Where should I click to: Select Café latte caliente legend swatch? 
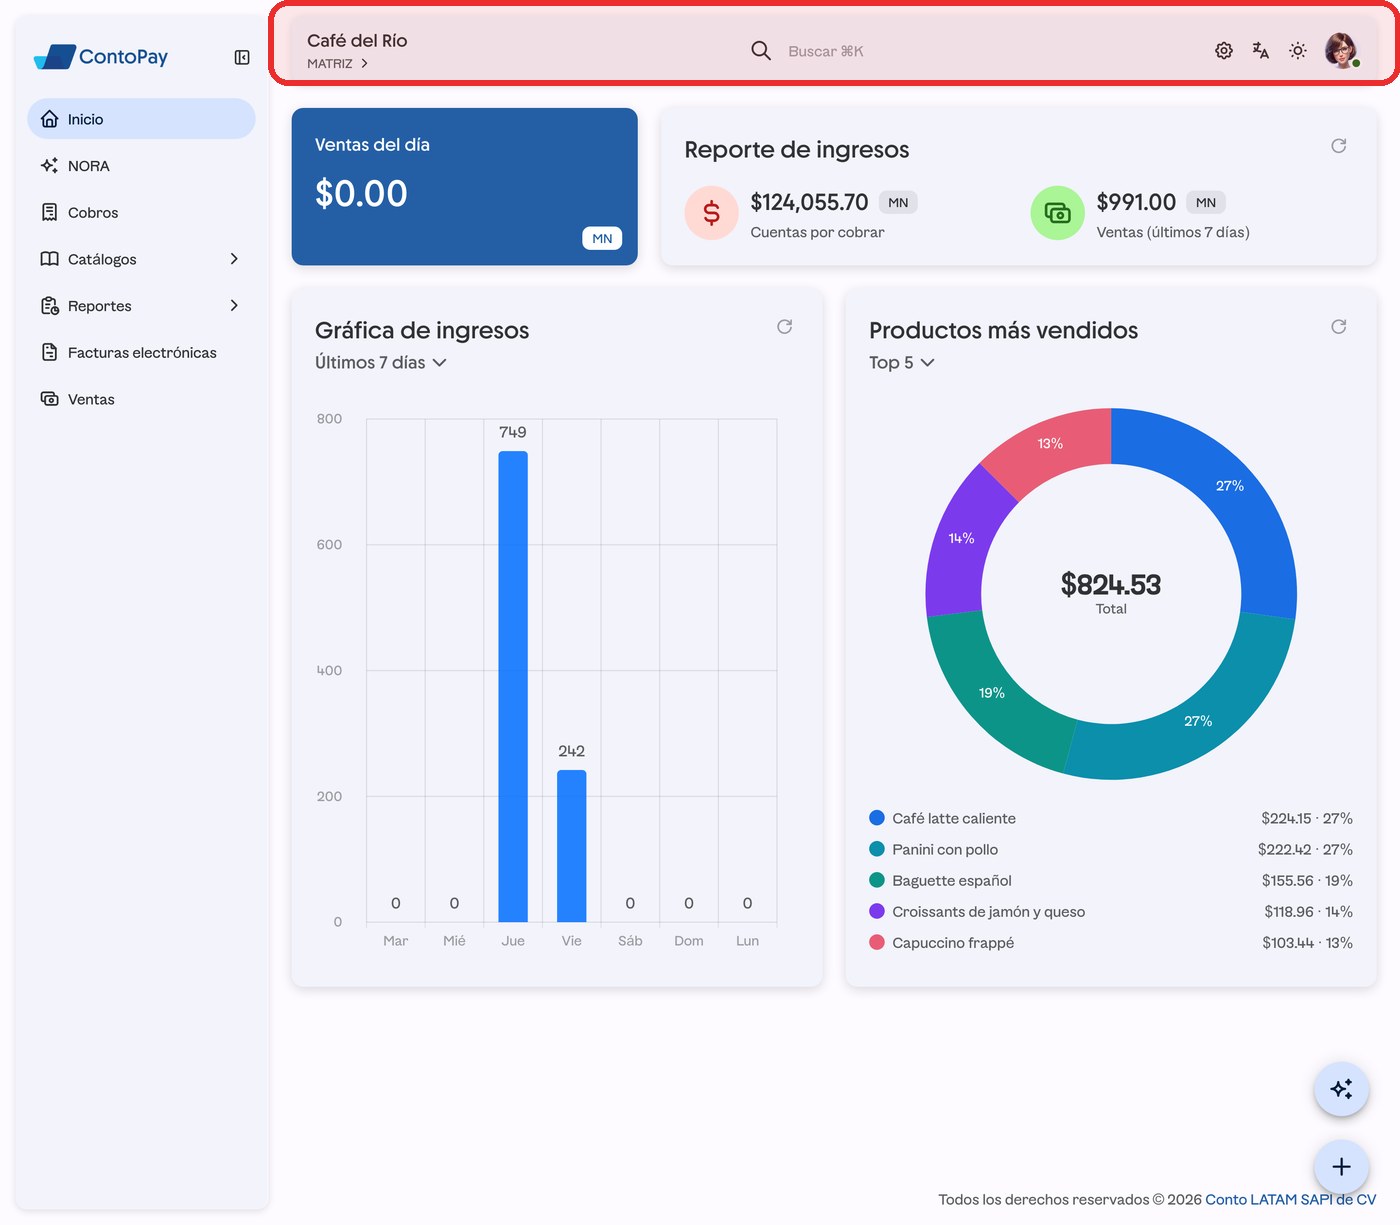click(877, 818)
